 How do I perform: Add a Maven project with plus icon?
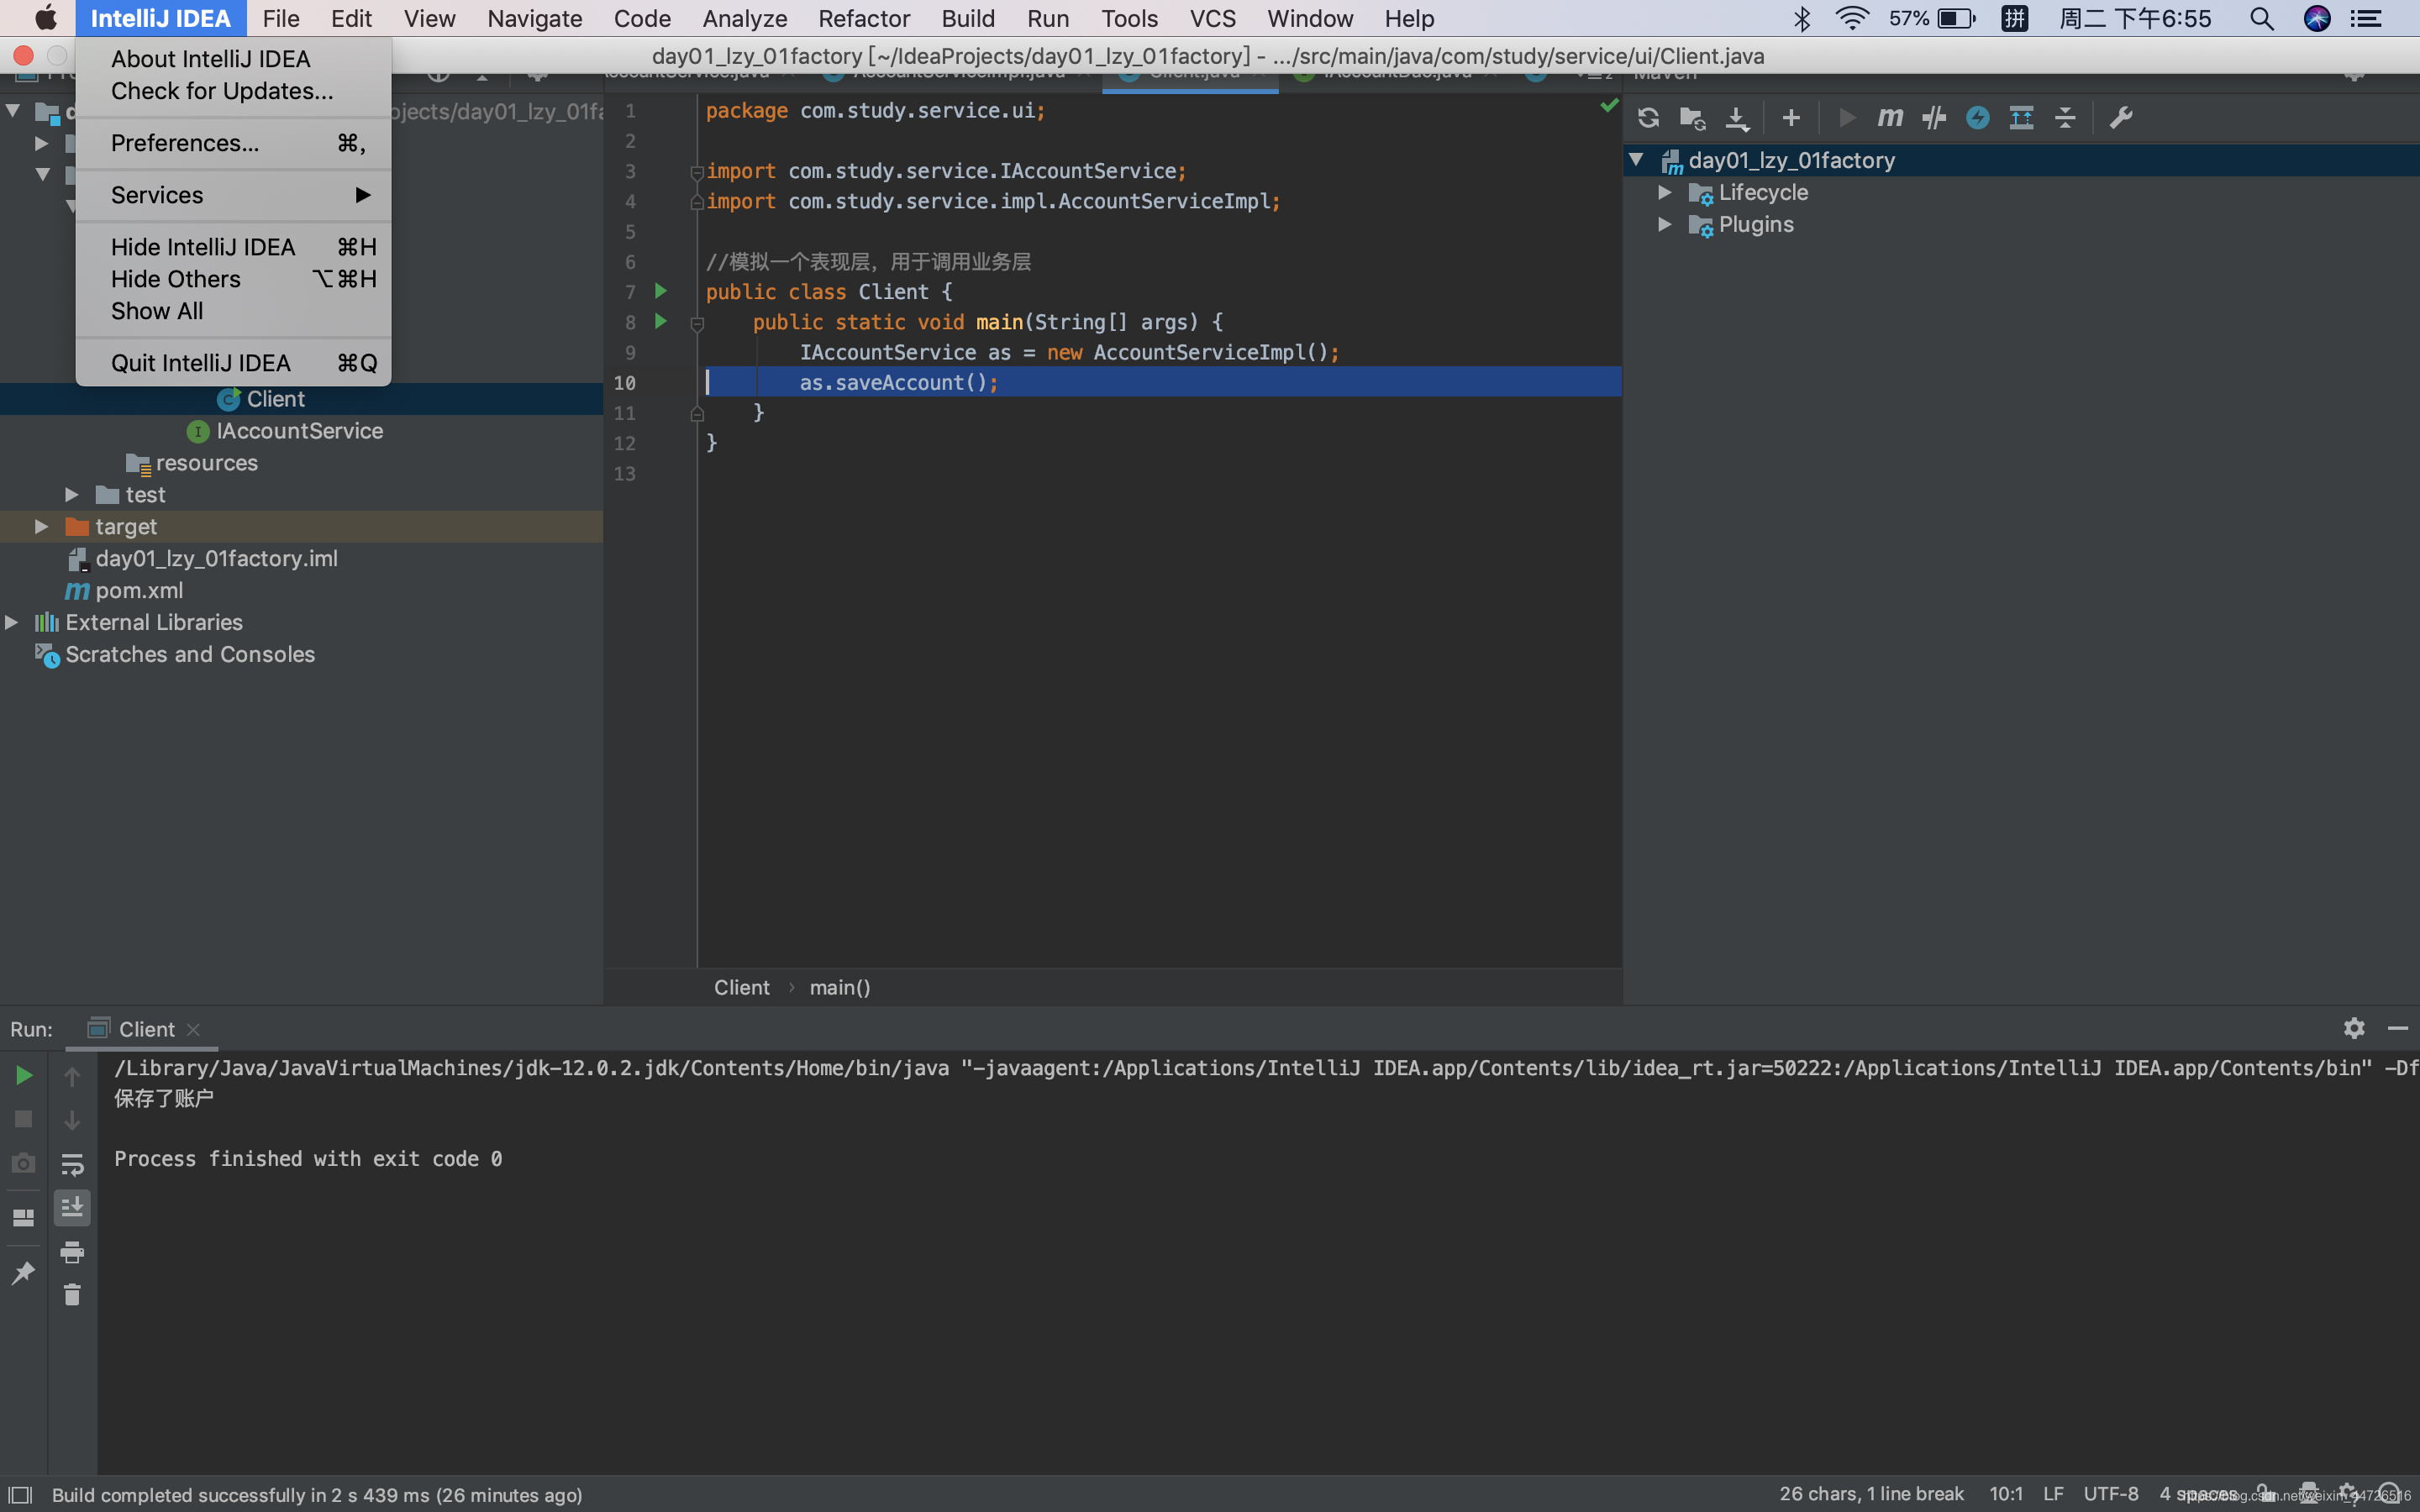[x=1791, y=118]
